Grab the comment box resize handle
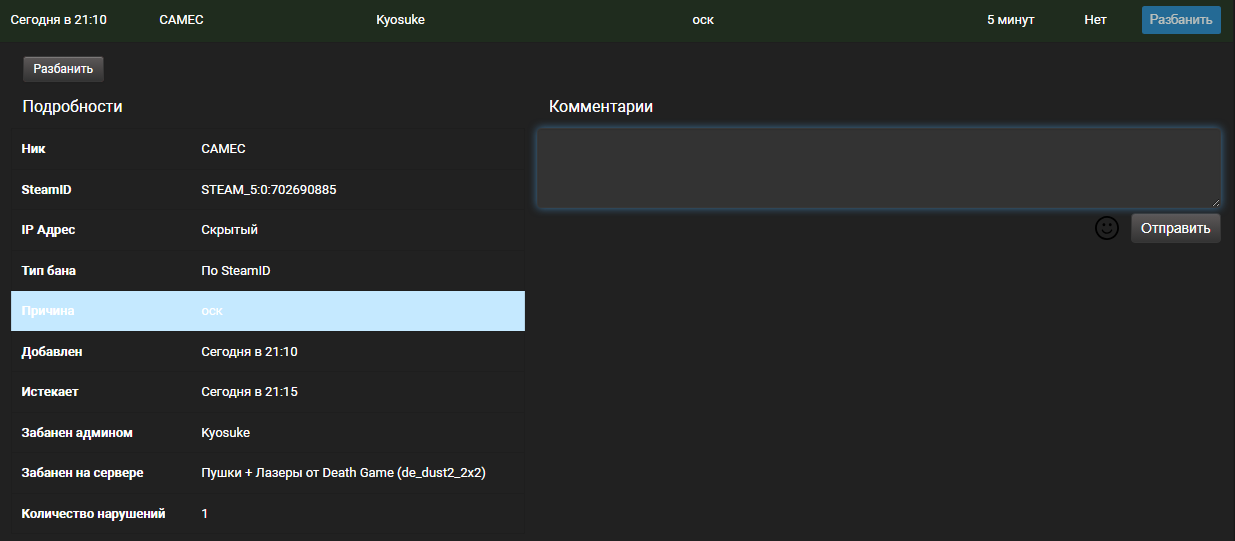Viewport: 1235px width, 541px height. (1215, 202)
